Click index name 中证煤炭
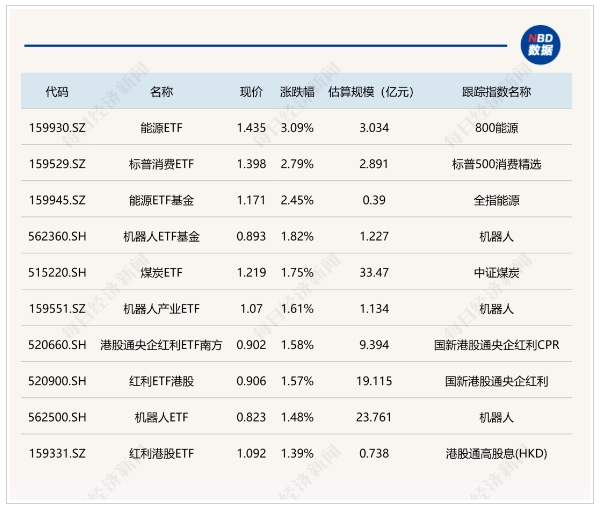602x509 pixels. click(496, 273)
